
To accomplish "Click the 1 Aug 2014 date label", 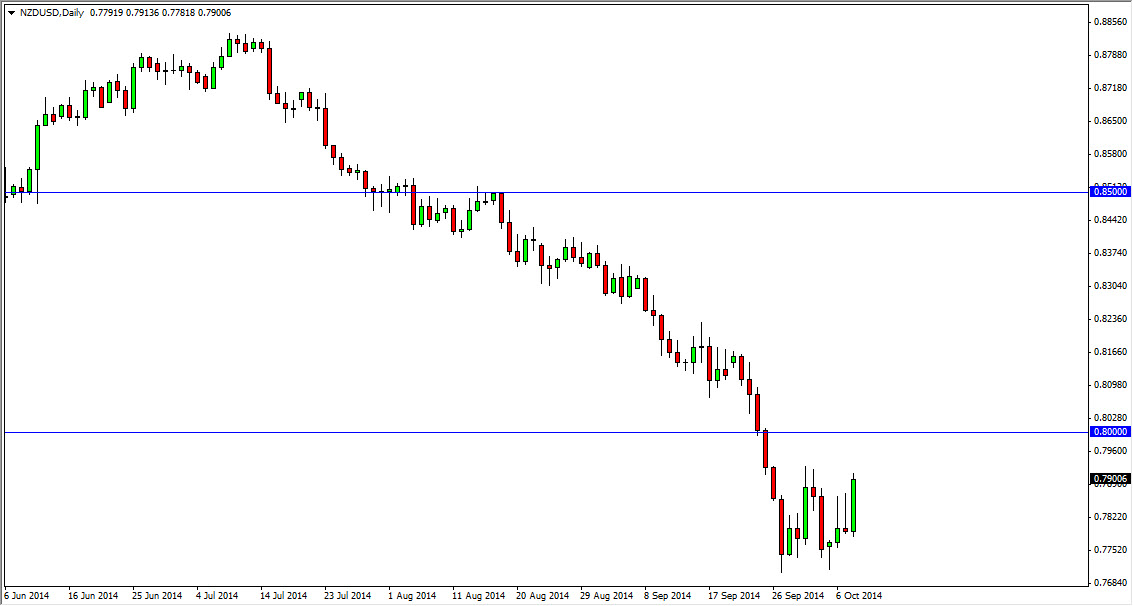I will click(413, 594).
